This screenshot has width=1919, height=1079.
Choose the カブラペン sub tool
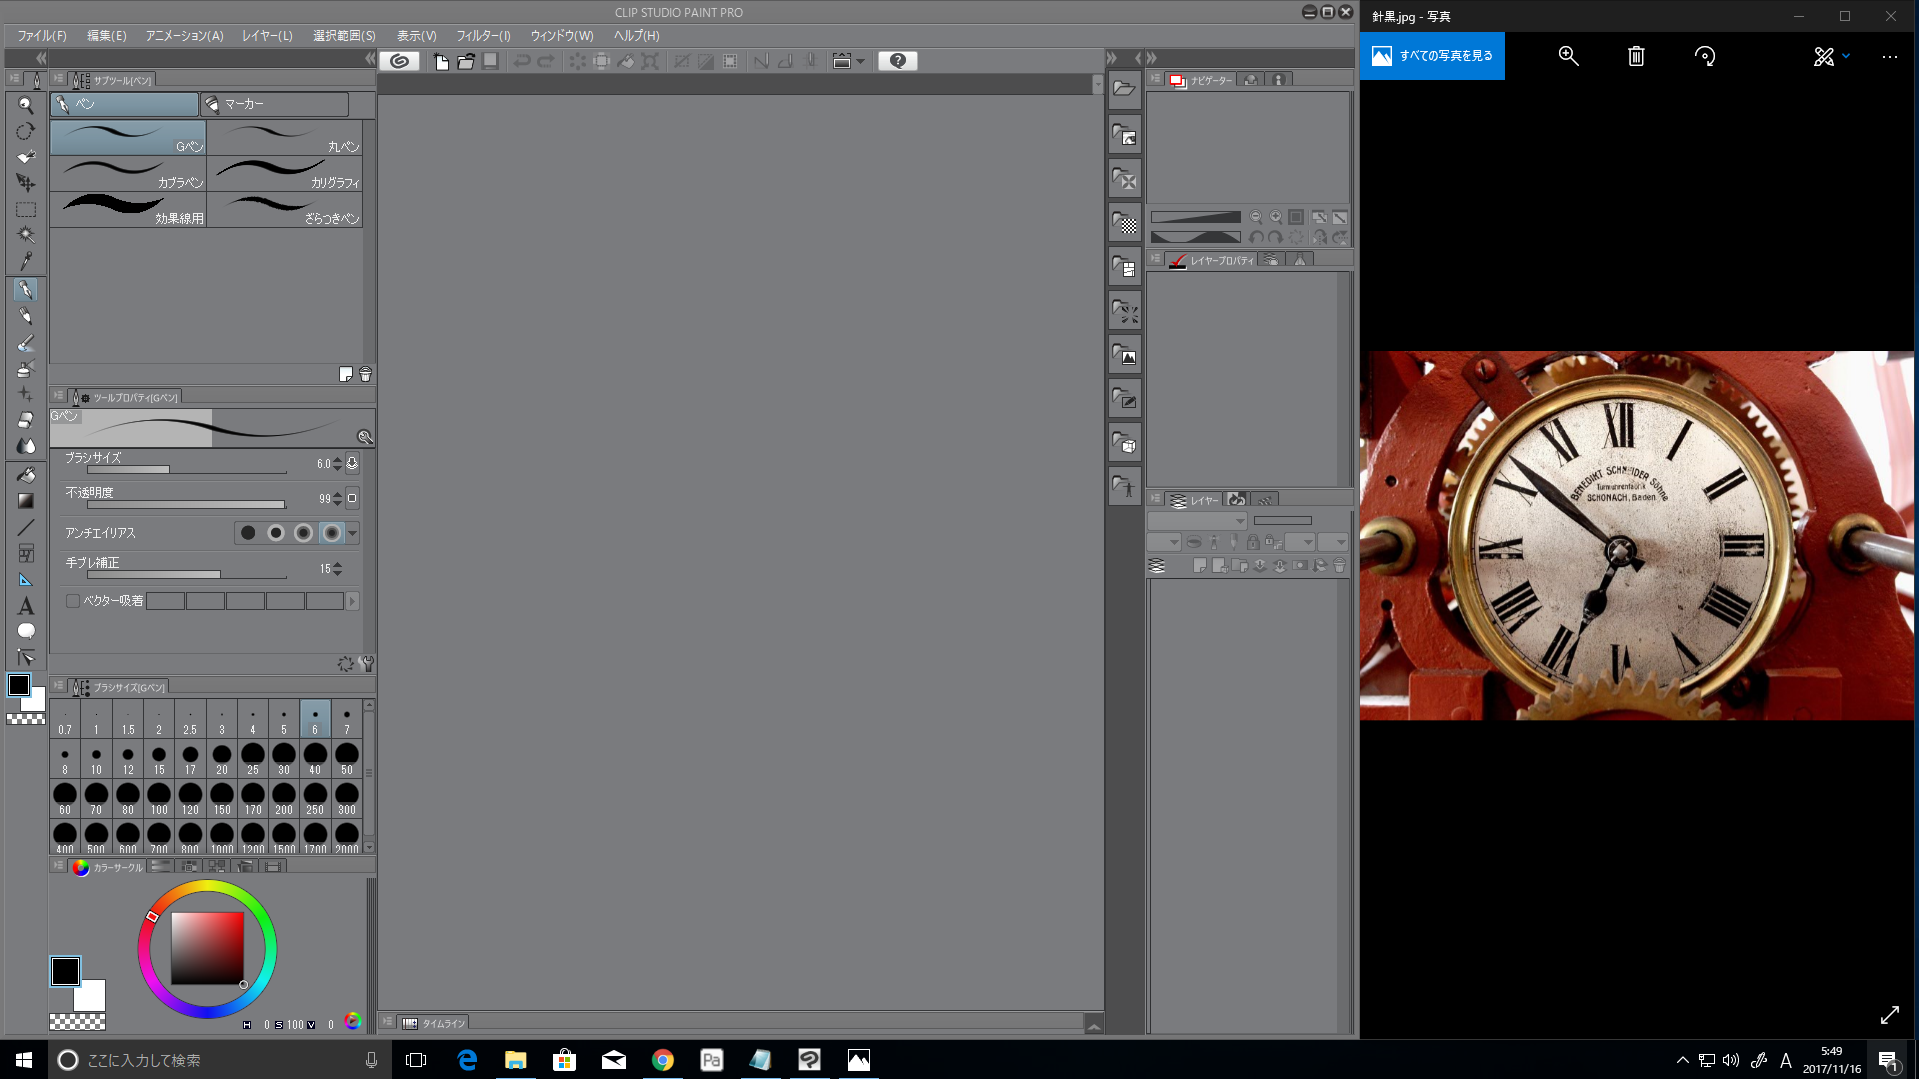[128, 174]
